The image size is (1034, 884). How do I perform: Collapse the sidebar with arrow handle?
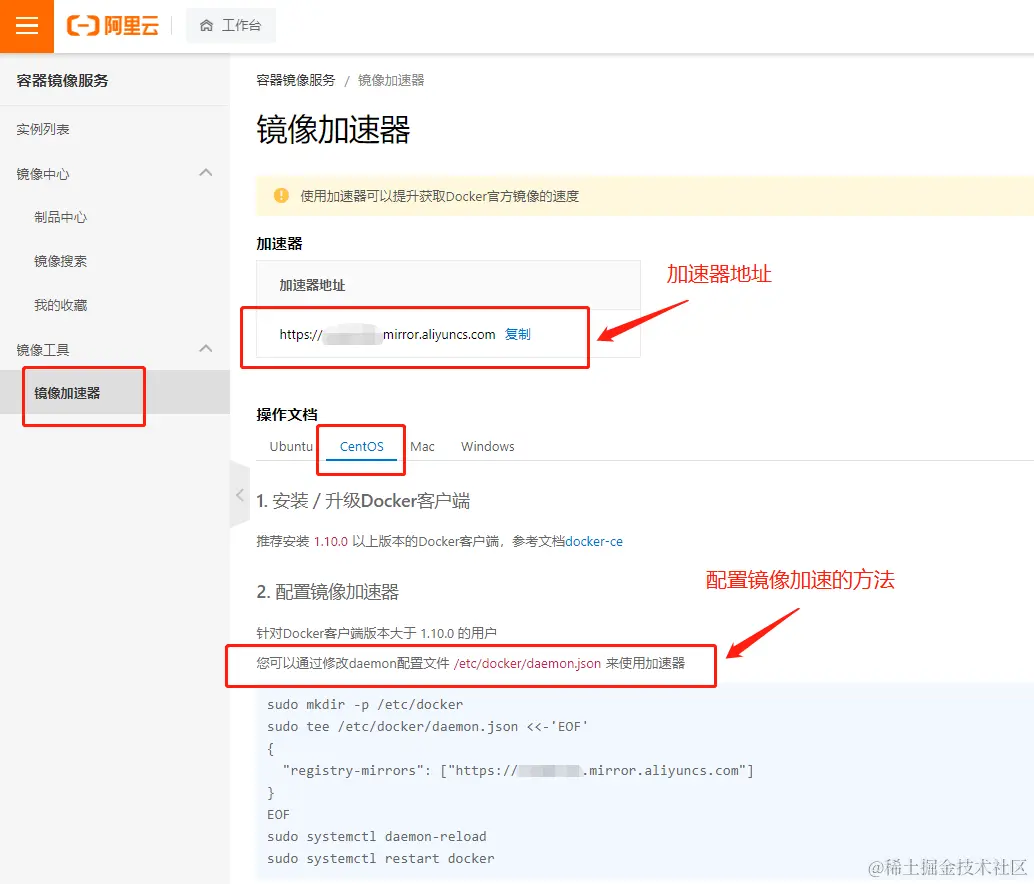[240, 494]
